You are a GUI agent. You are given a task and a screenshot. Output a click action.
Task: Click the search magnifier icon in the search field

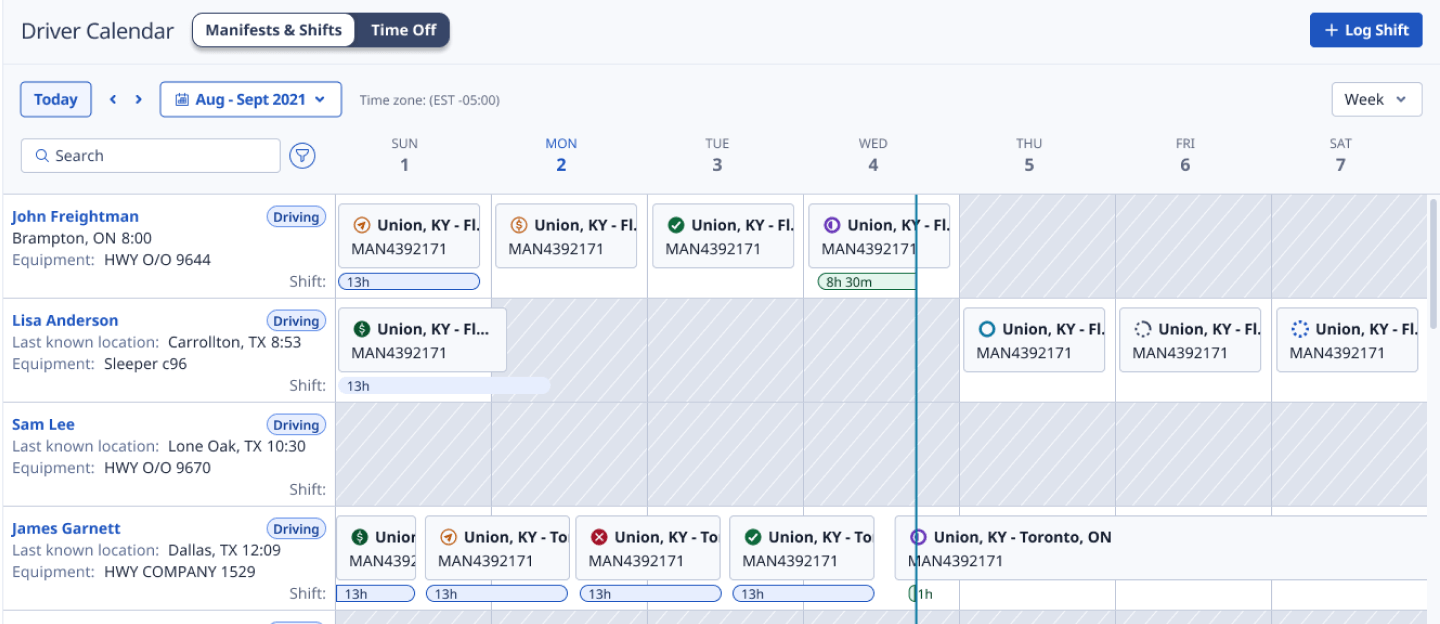tap(42, 155)
